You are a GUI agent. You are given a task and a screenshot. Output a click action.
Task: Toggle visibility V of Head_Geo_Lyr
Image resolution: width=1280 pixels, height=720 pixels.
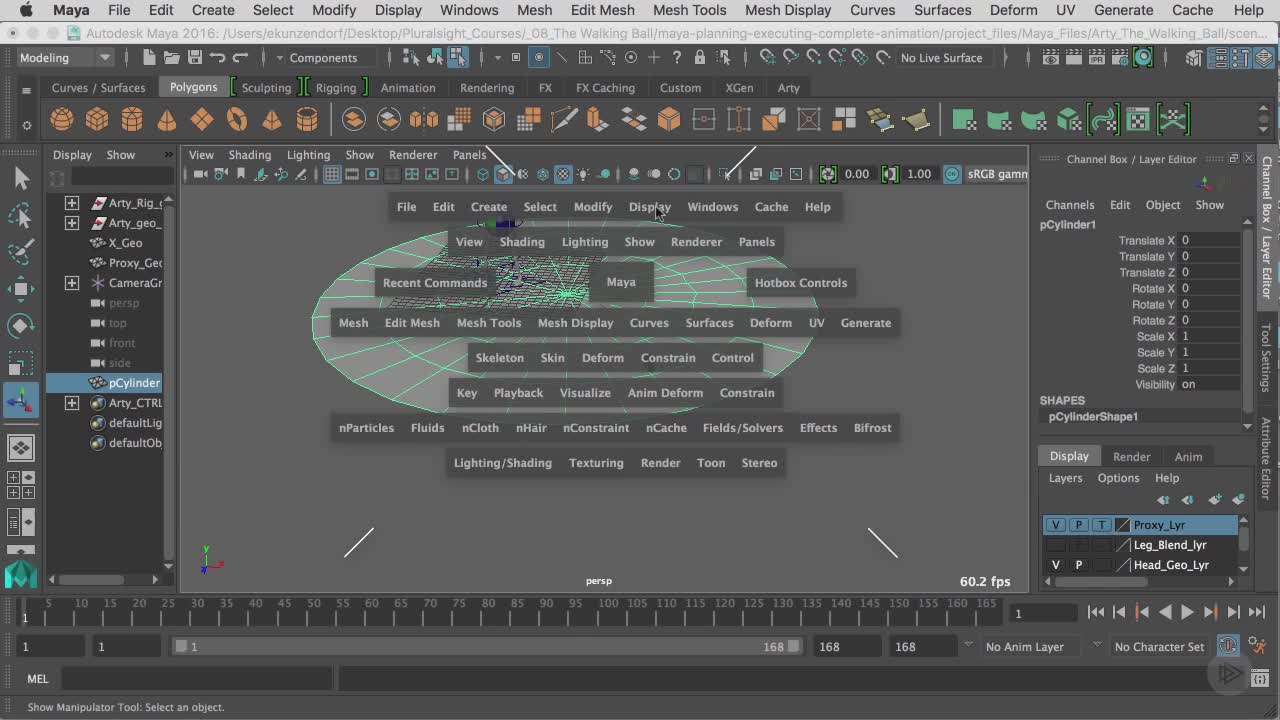(x=1056, y=565)
